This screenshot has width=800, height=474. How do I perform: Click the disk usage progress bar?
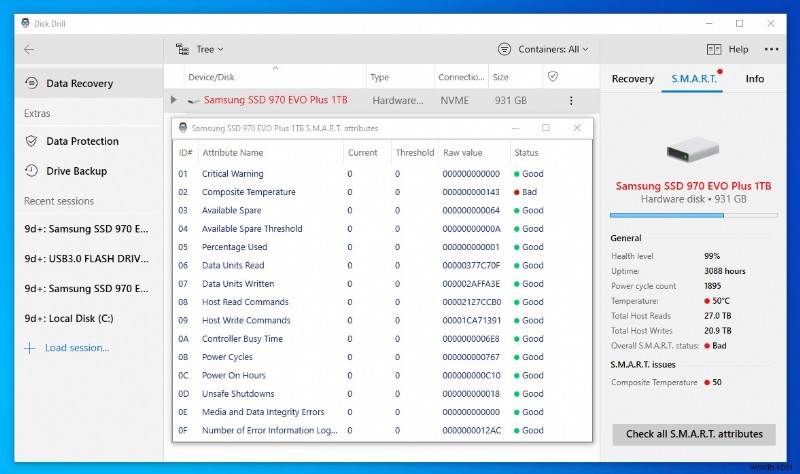click(x=694, y=215)
